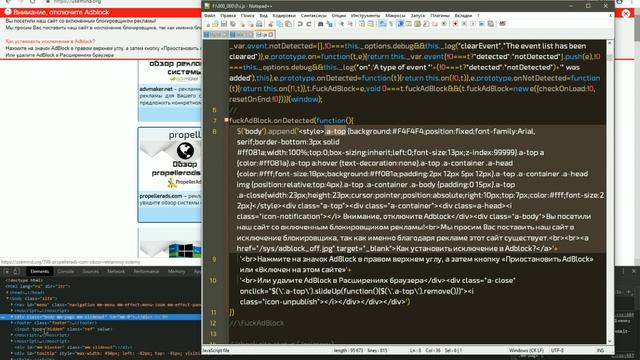Click the New file icon in Notepad++ toolbar

(207, 24)
